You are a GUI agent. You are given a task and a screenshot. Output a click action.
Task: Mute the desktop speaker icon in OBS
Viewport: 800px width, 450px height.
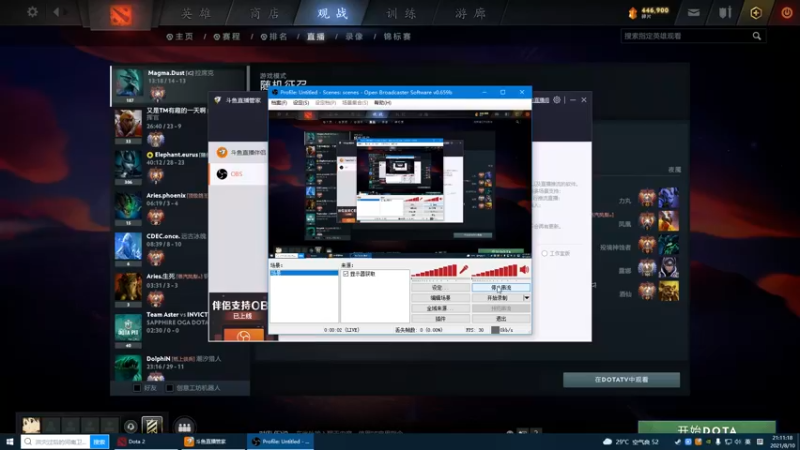tap(524, 270)
